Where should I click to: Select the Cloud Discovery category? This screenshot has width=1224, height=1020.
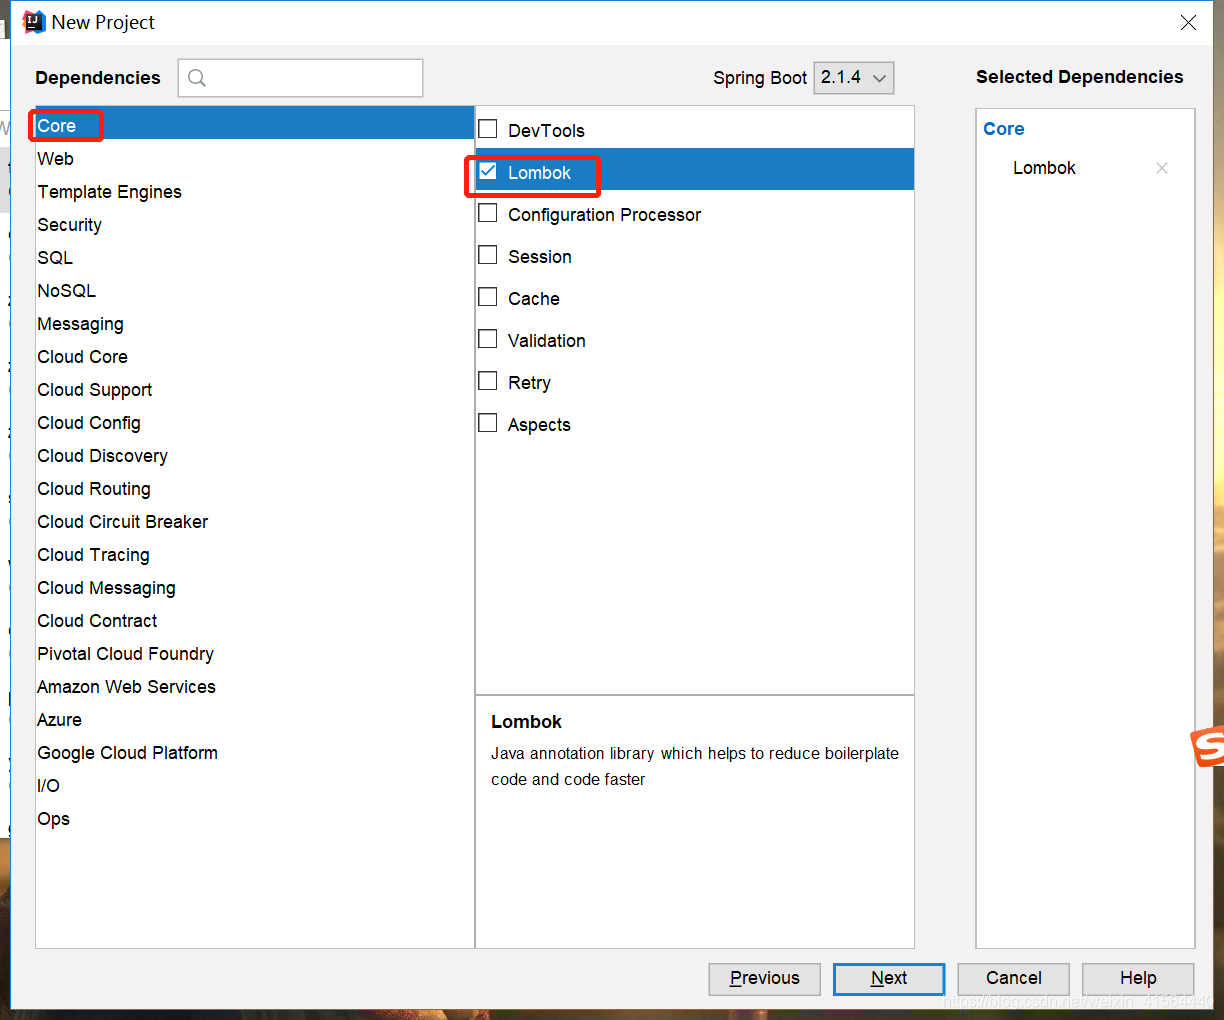point(255,456)
